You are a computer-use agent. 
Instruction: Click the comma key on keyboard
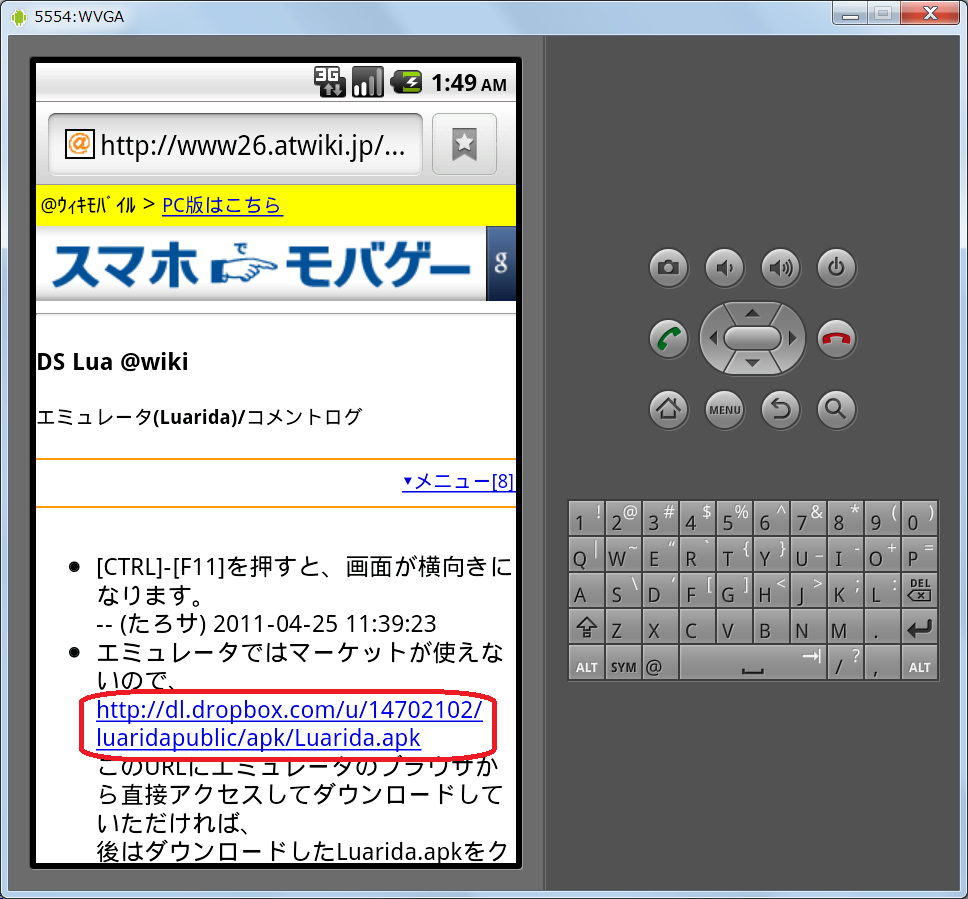(882, 664)
